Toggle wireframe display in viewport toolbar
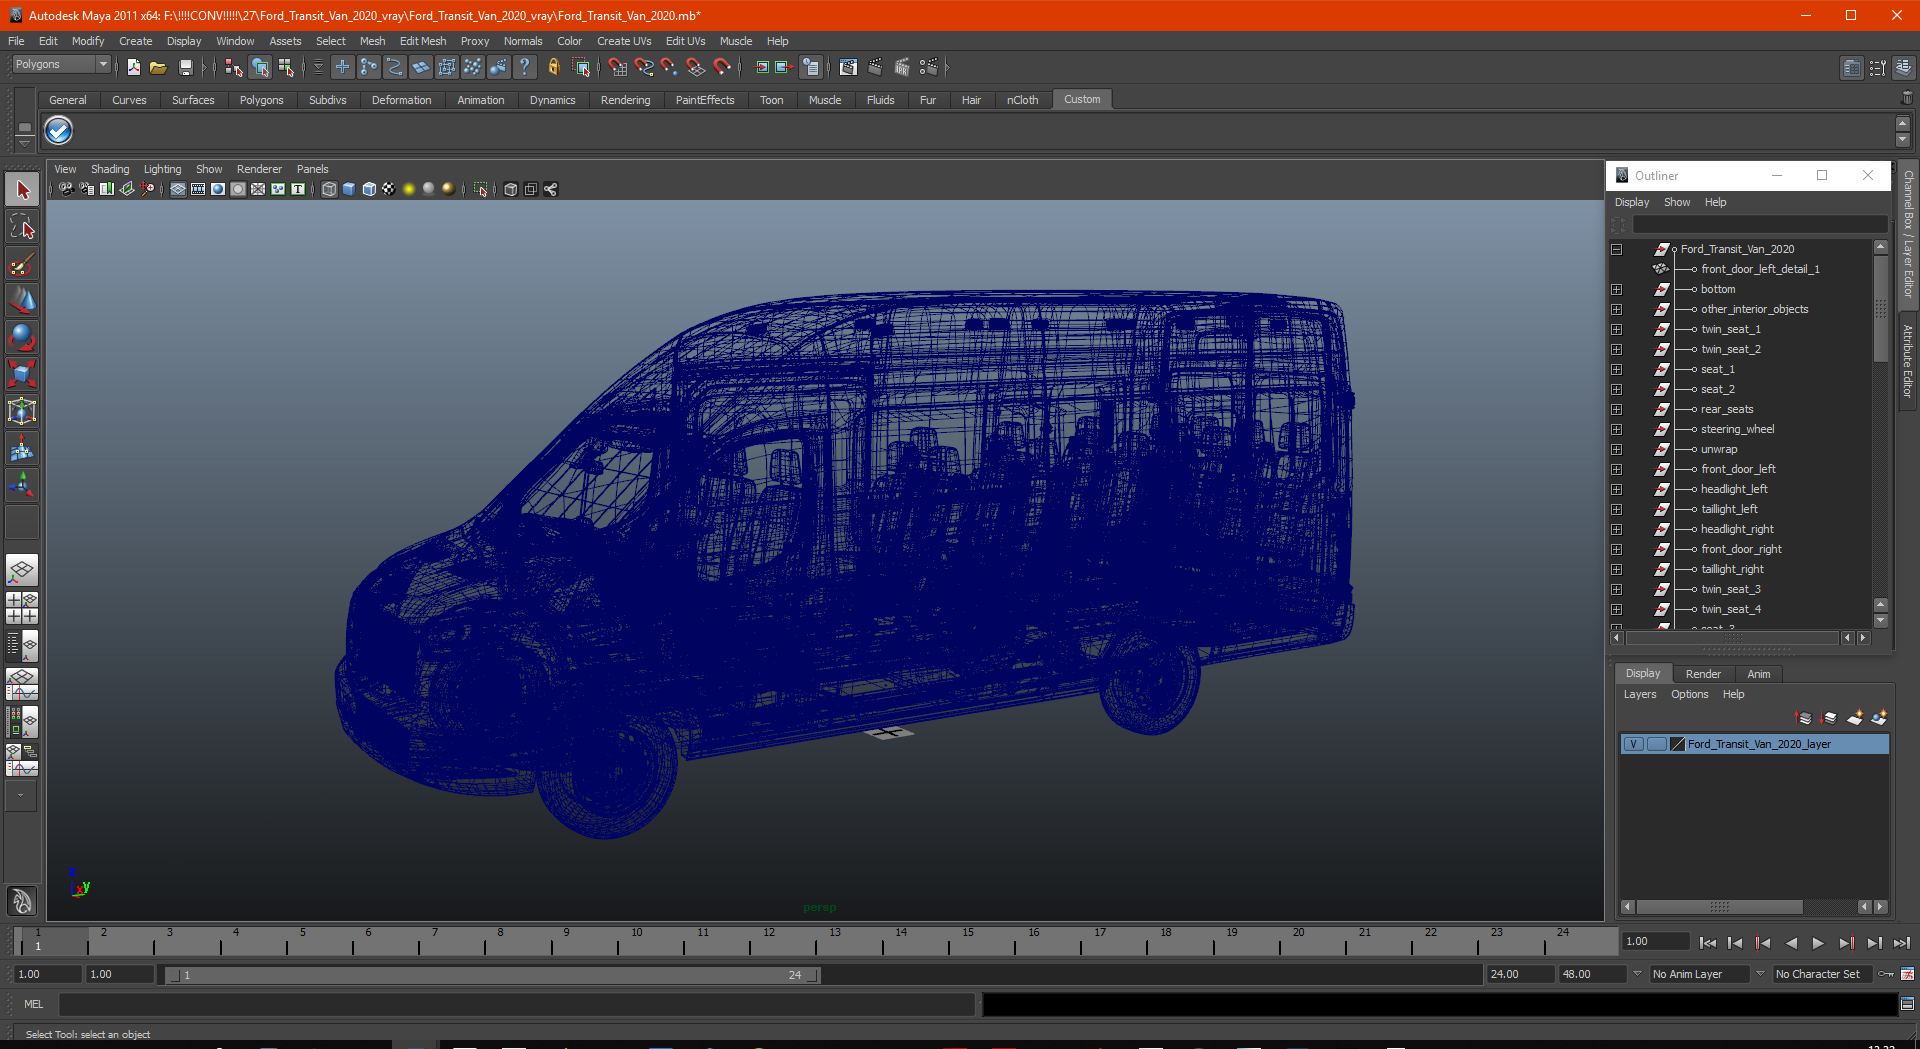The width and height of the screenshot is (1920, 1049). pos(329,189)
